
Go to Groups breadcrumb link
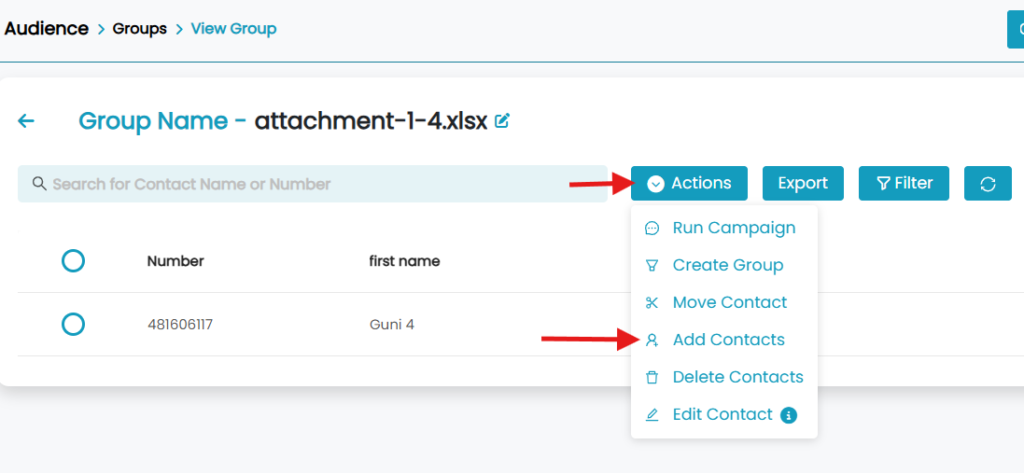(139, 29)
